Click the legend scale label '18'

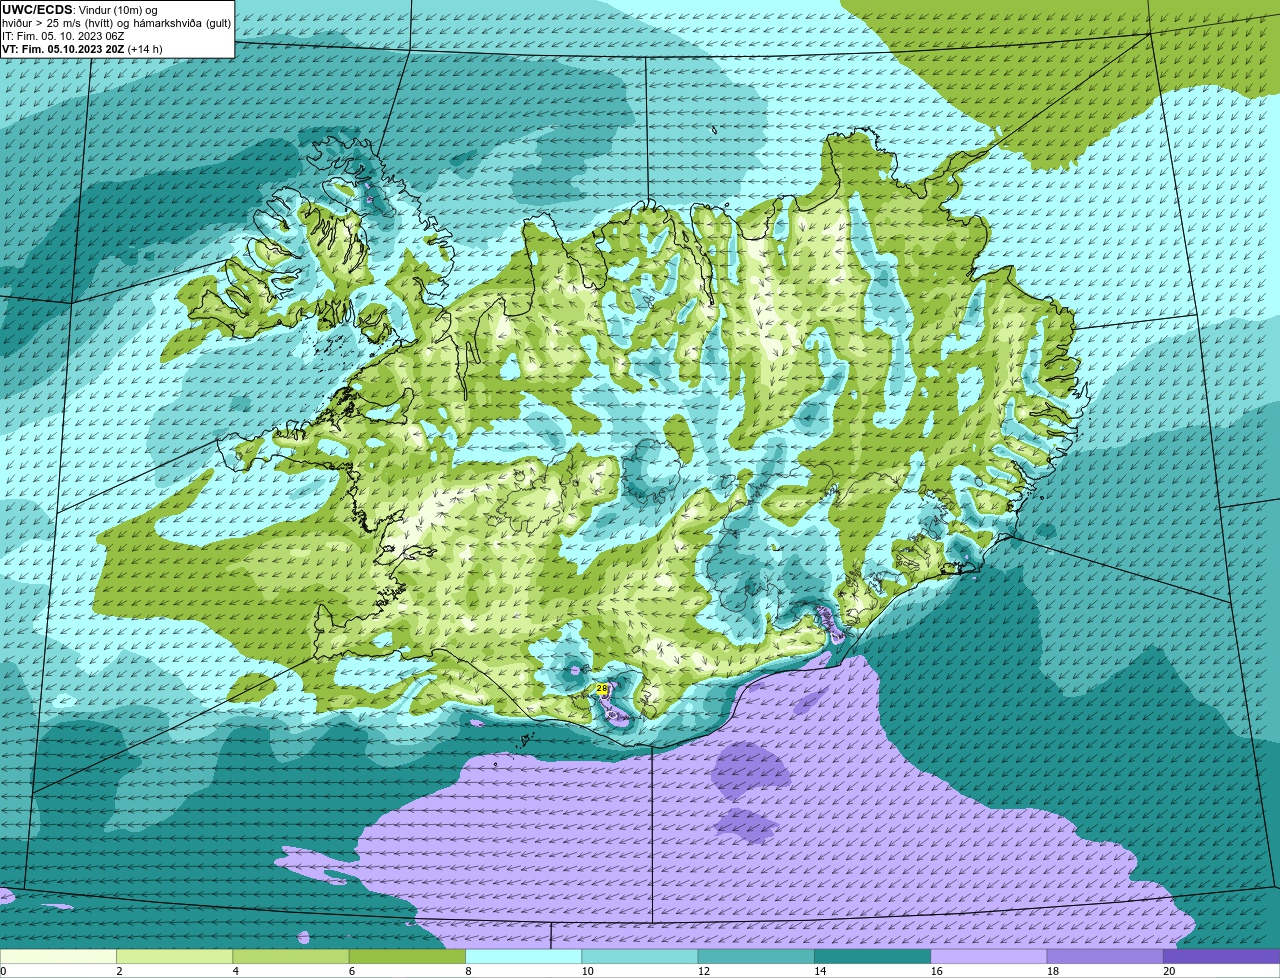[x=1053, y=971]
